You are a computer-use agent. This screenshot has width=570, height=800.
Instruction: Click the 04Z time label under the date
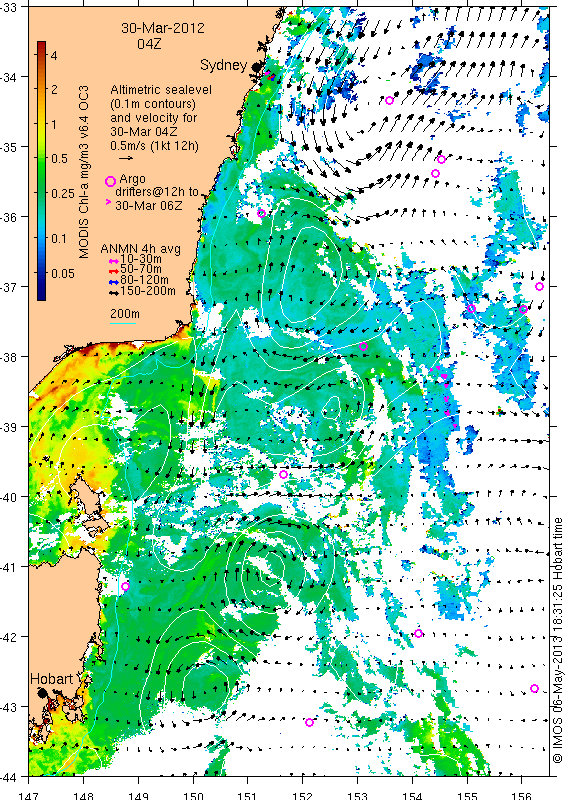coord(150,44)
